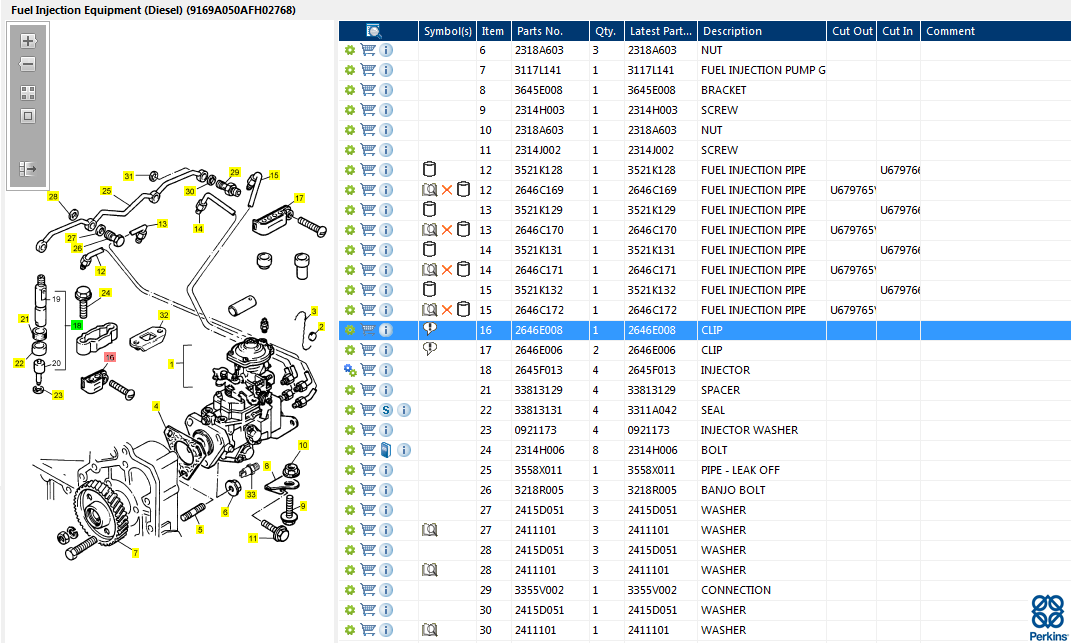Sort table by Parts No. column
This screenshot has height=643, width=1071.
coord(549,31)
